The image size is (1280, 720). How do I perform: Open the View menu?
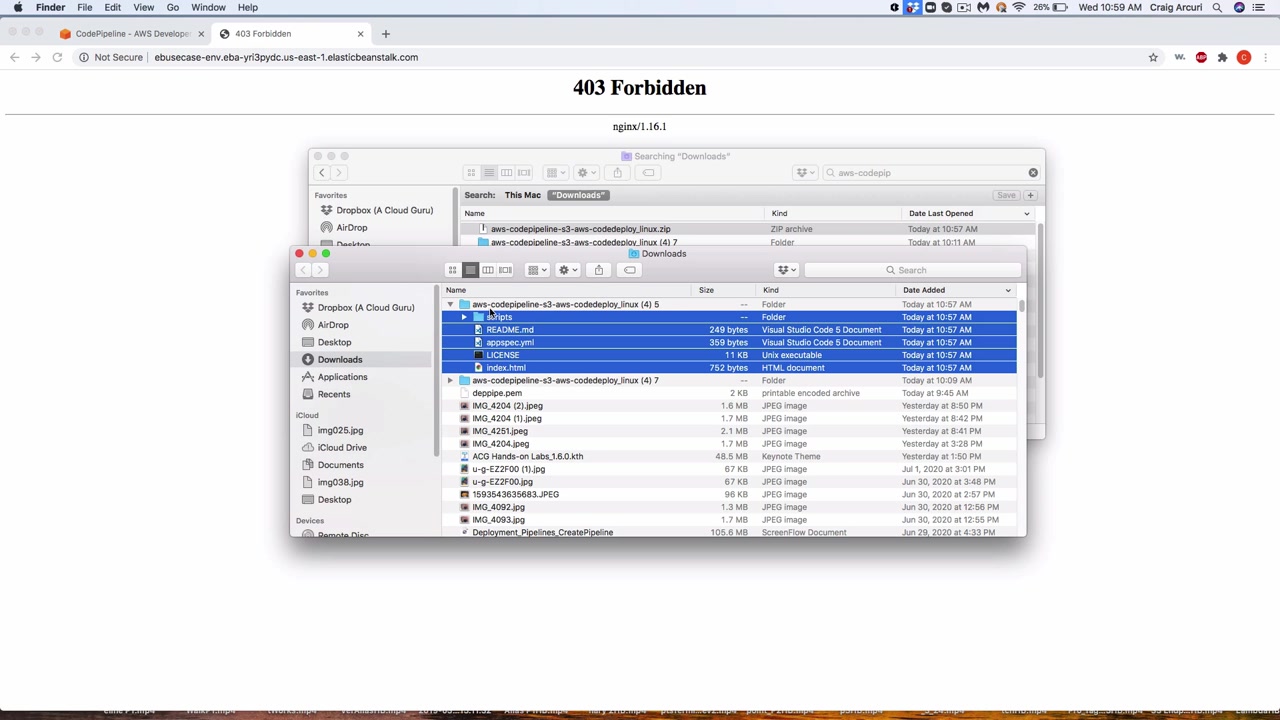[144, 7]
